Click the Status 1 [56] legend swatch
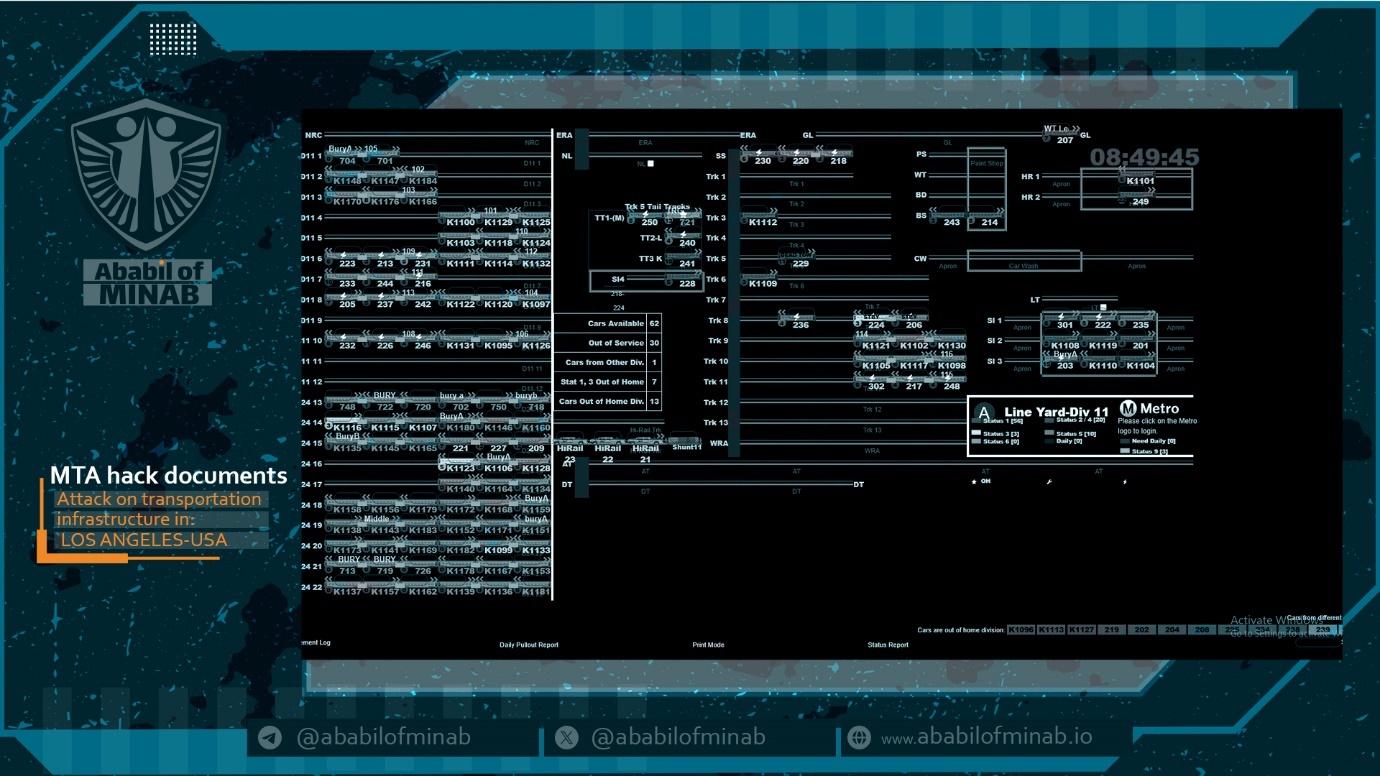The width and height of the screenshot is (1380, 776). 977,420
